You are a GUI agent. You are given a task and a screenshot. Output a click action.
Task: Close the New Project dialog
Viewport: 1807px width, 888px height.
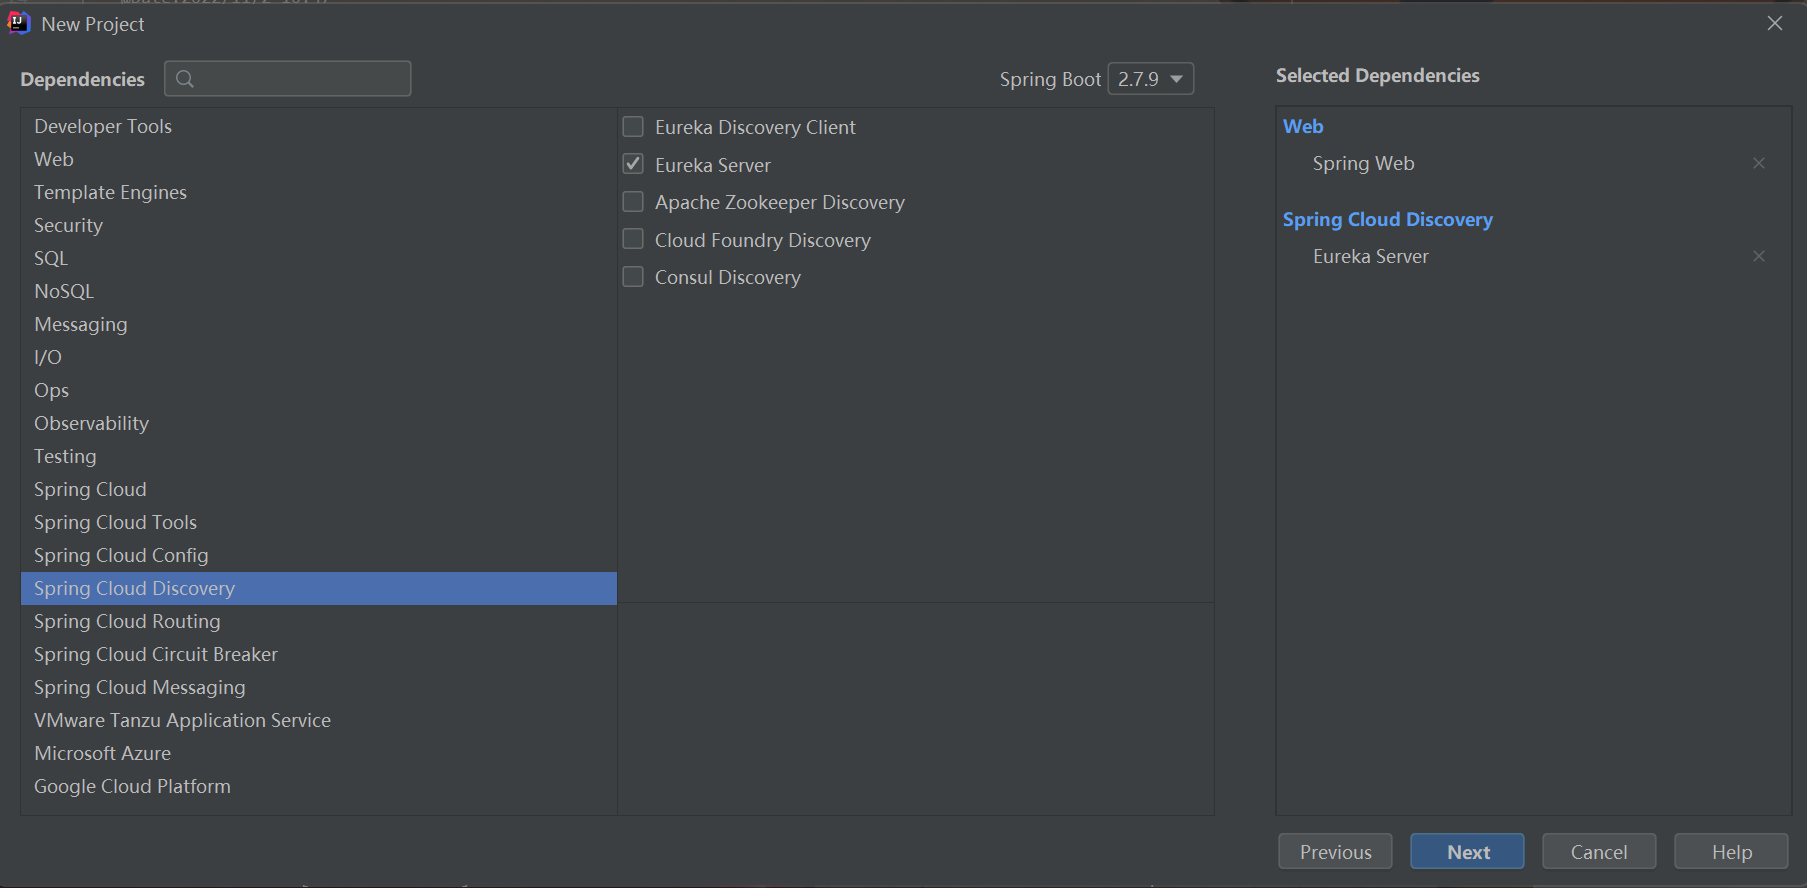click(1774, 23)
